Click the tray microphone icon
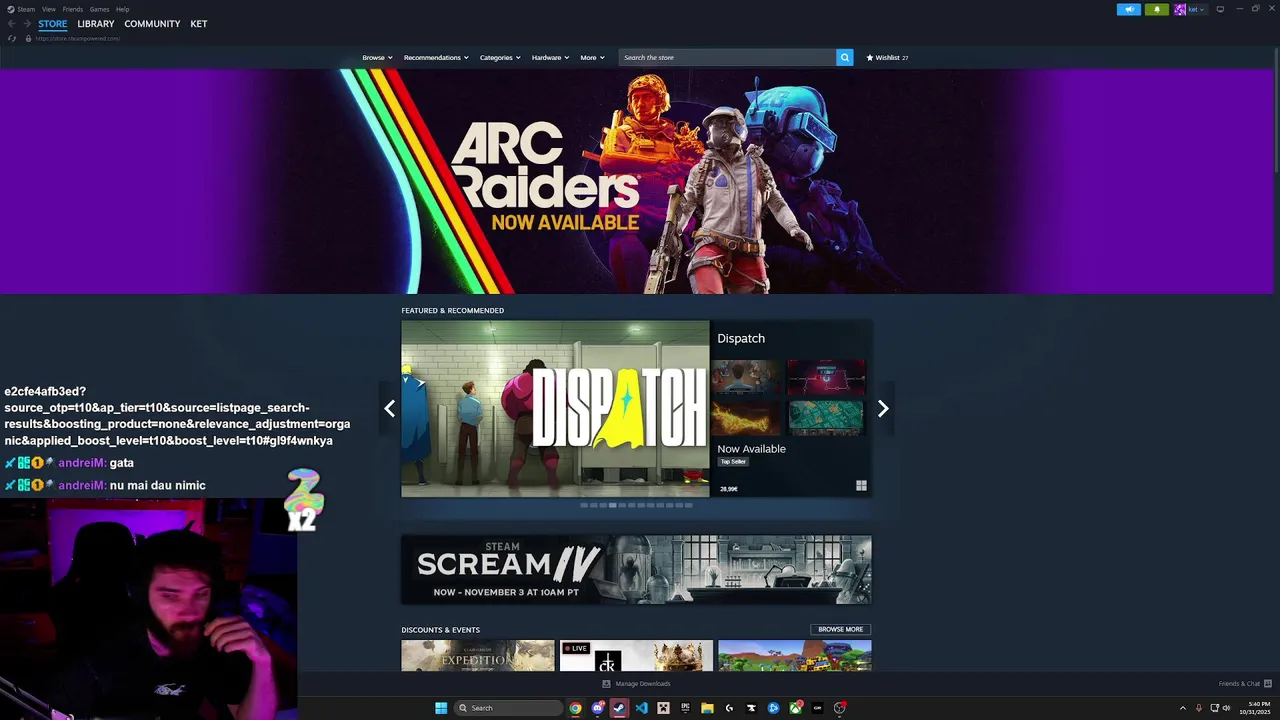 pos(1199,708)
